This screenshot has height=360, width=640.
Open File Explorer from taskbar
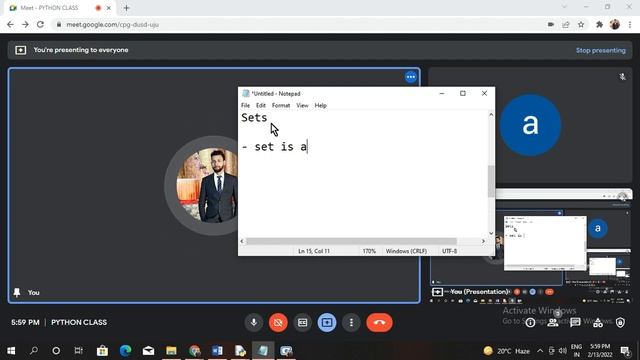point(171,351)
